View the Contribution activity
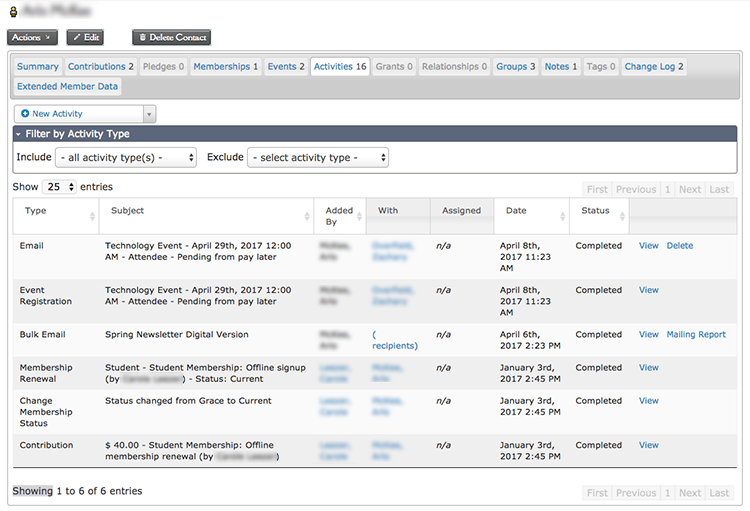The height and width of the screenshot is (511, 750). coord(649,445)
